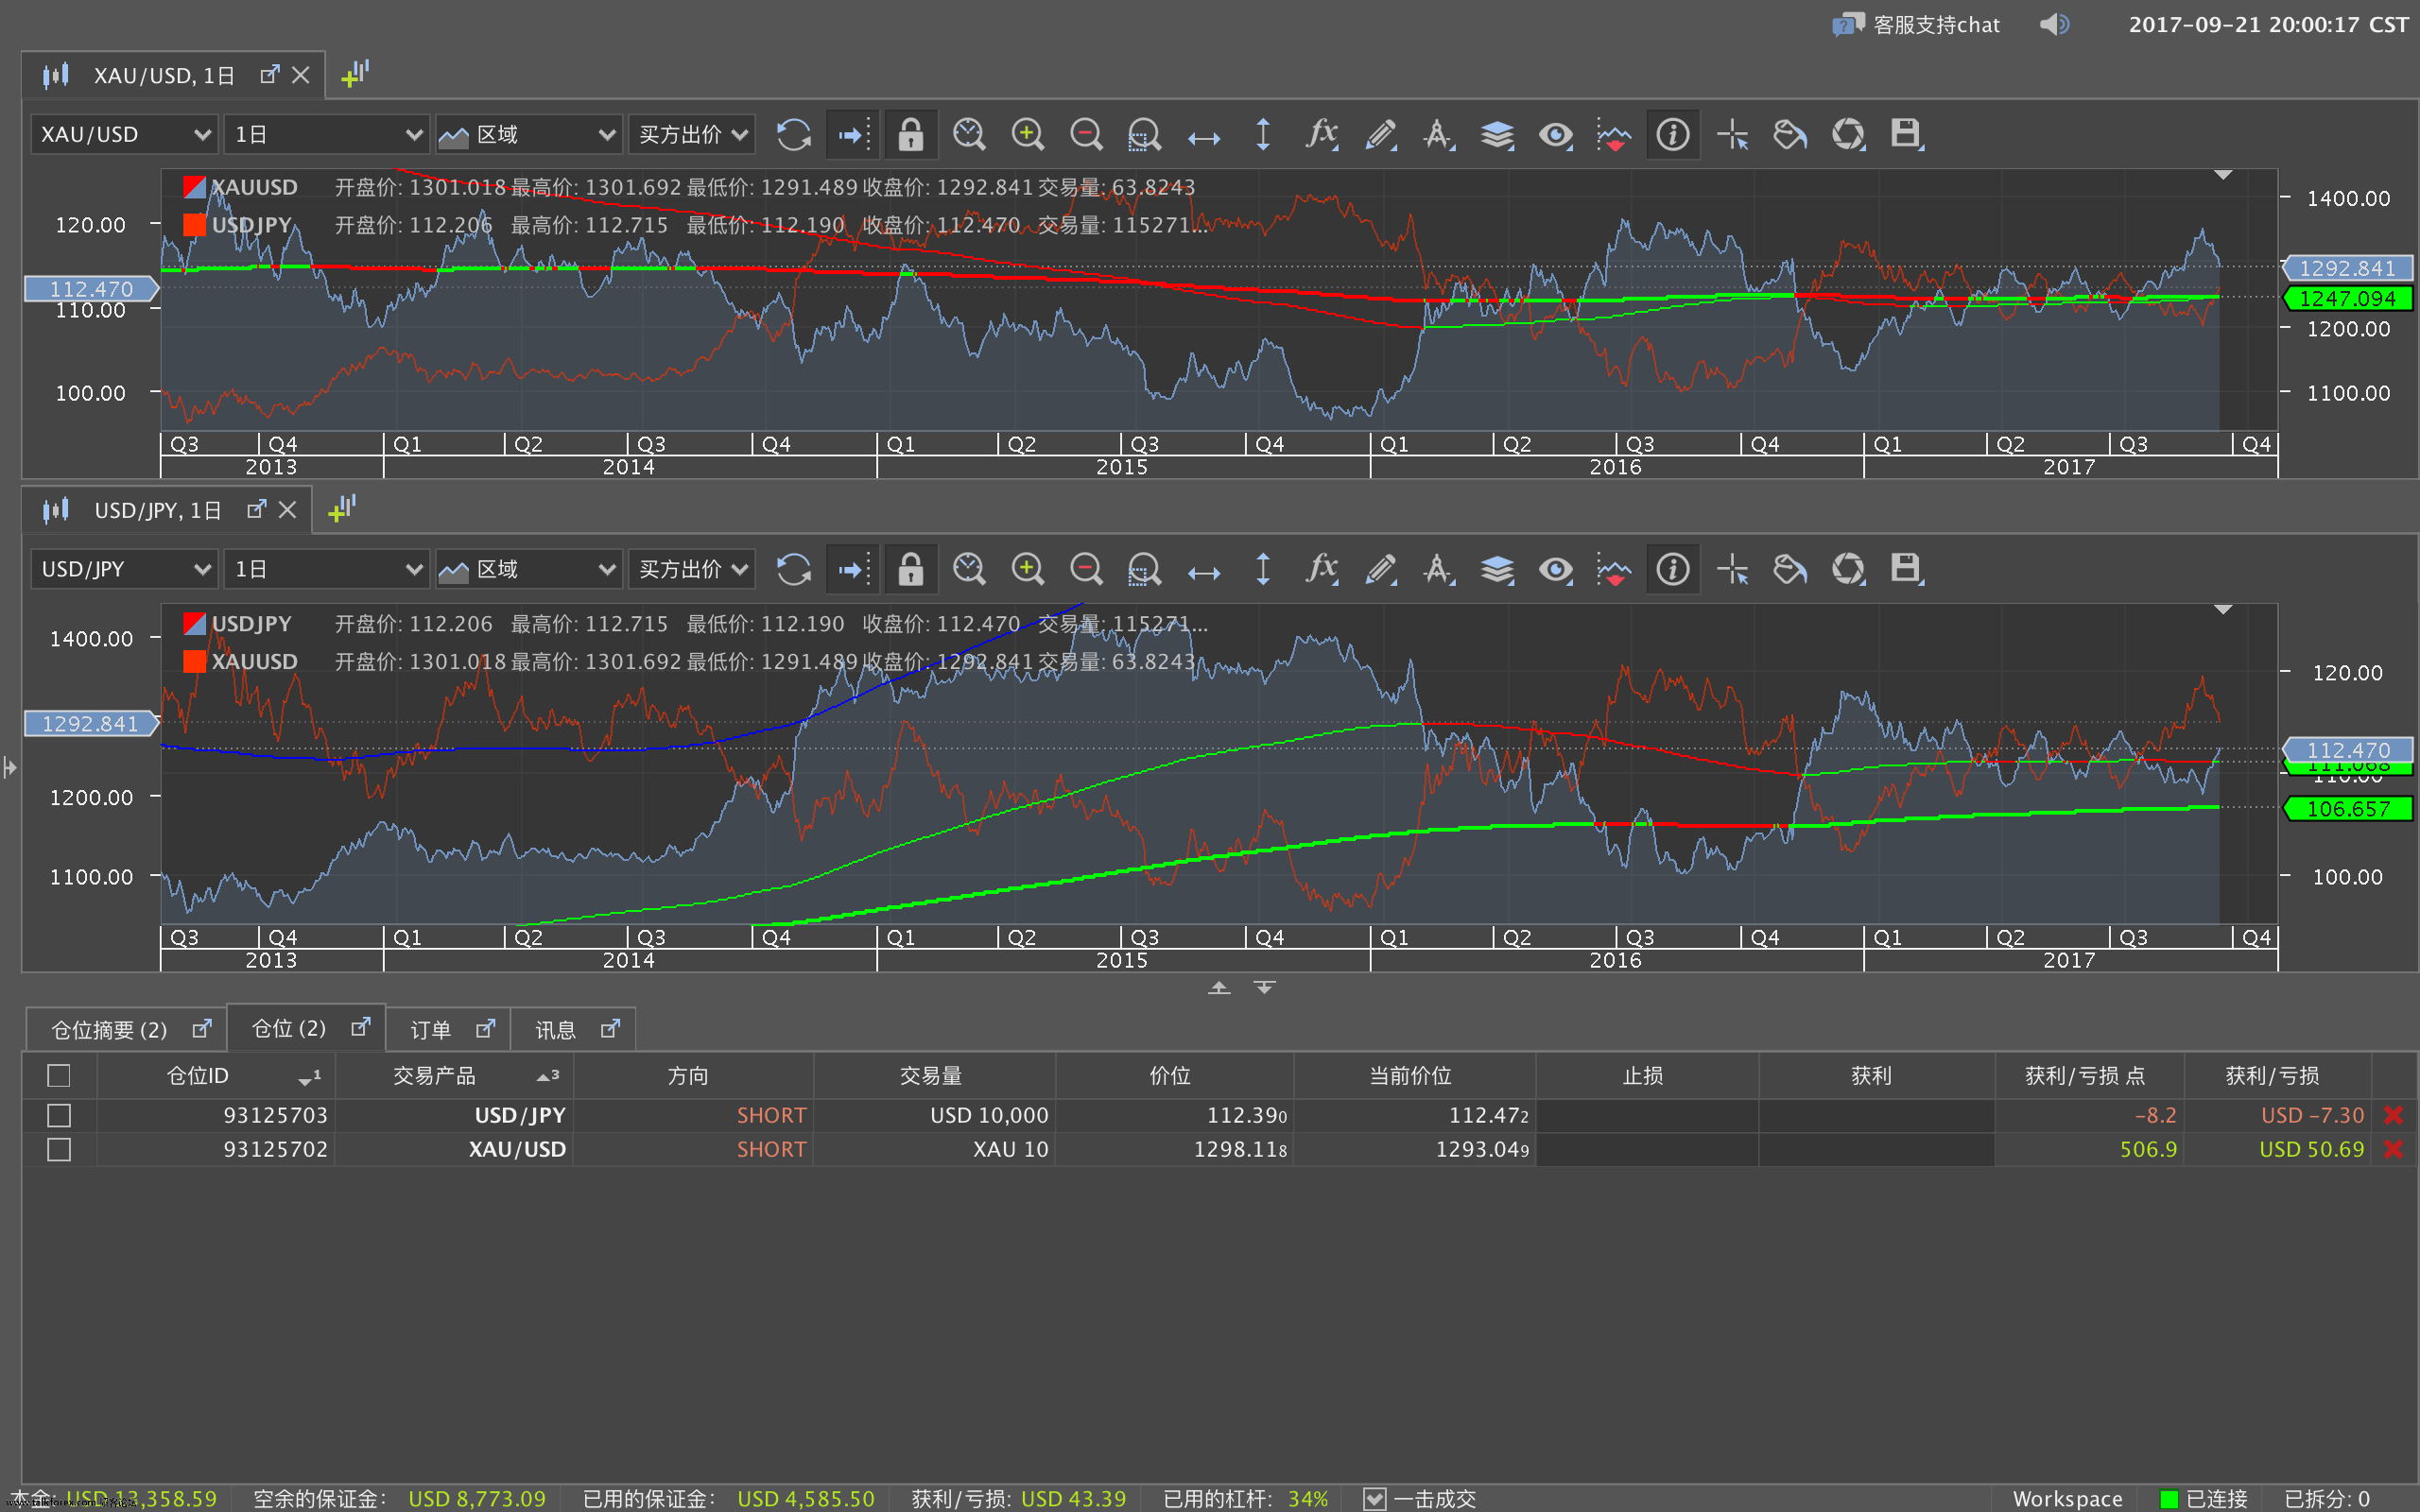Toggle lock icon on USD/JPY chart
Viewport: 2420px width, 1512px height.
pyautogui.click(x=910, y=569)
